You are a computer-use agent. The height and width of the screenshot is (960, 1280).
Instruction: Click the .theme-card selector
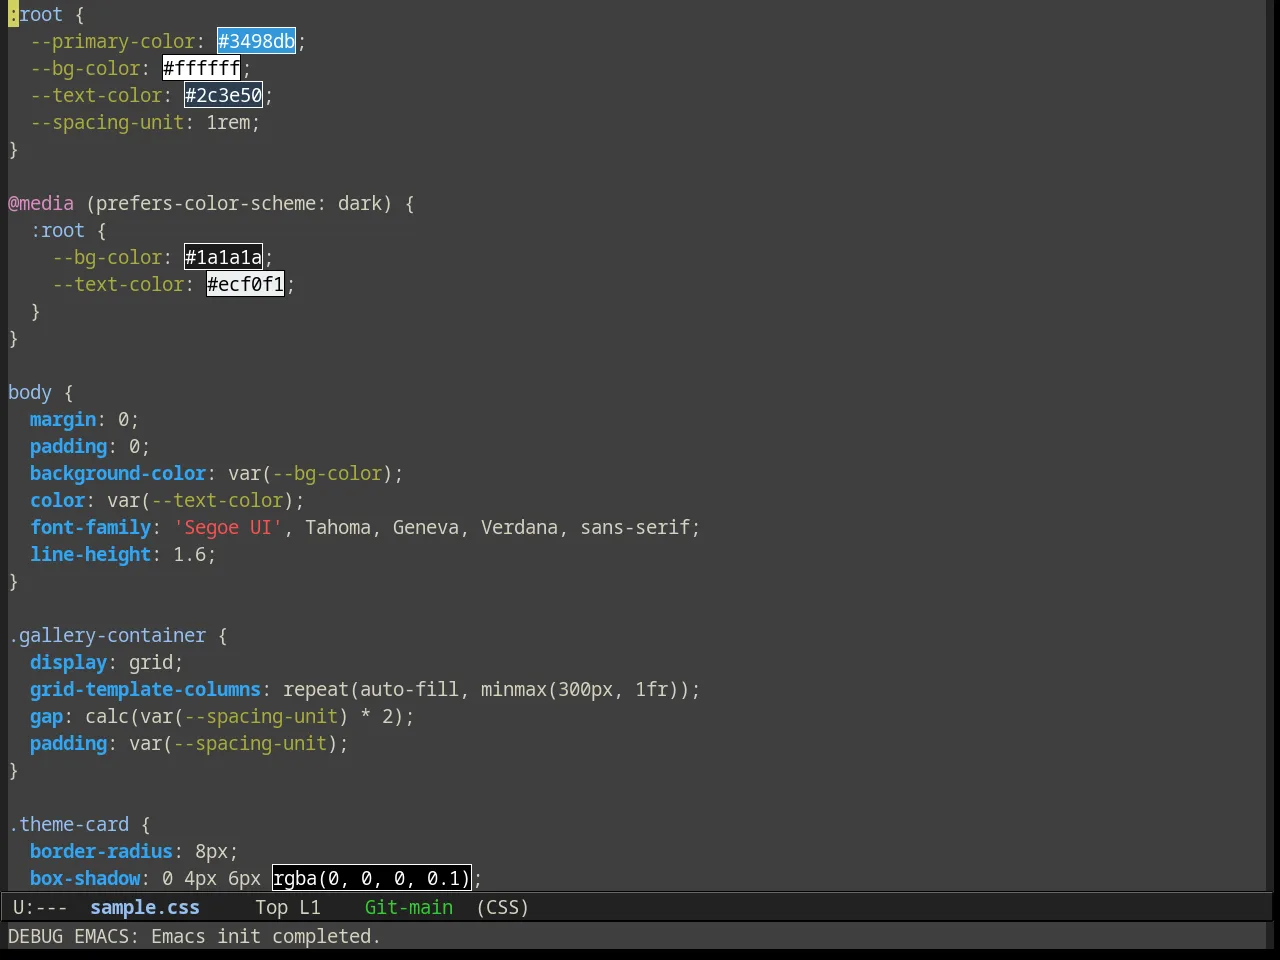pyautogui.click(x=68, y=824)
